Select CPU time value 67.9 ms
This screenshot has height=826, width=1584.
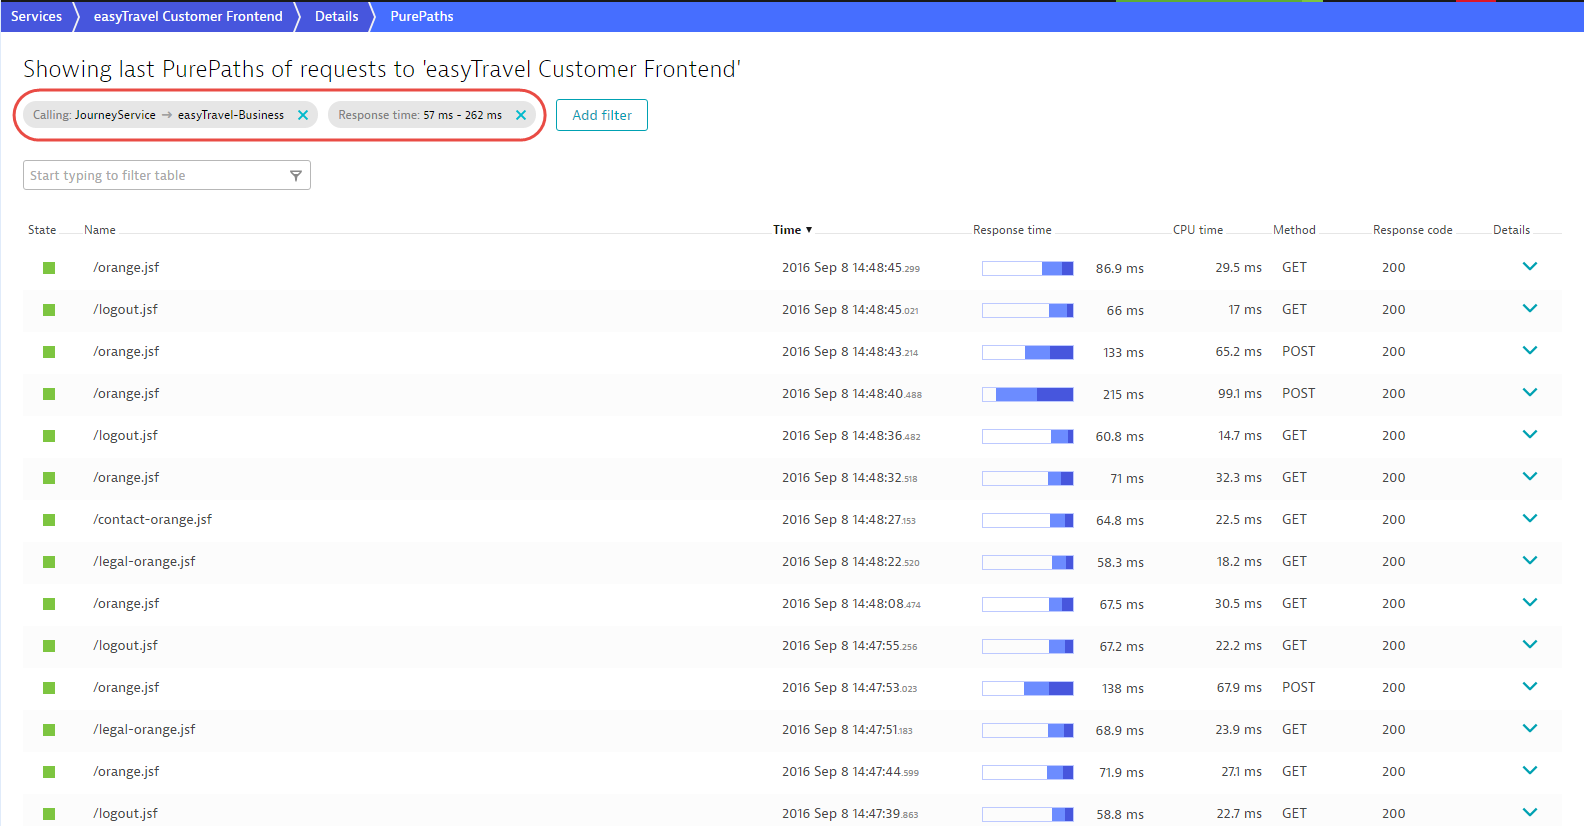click(x=1239, y=687)
